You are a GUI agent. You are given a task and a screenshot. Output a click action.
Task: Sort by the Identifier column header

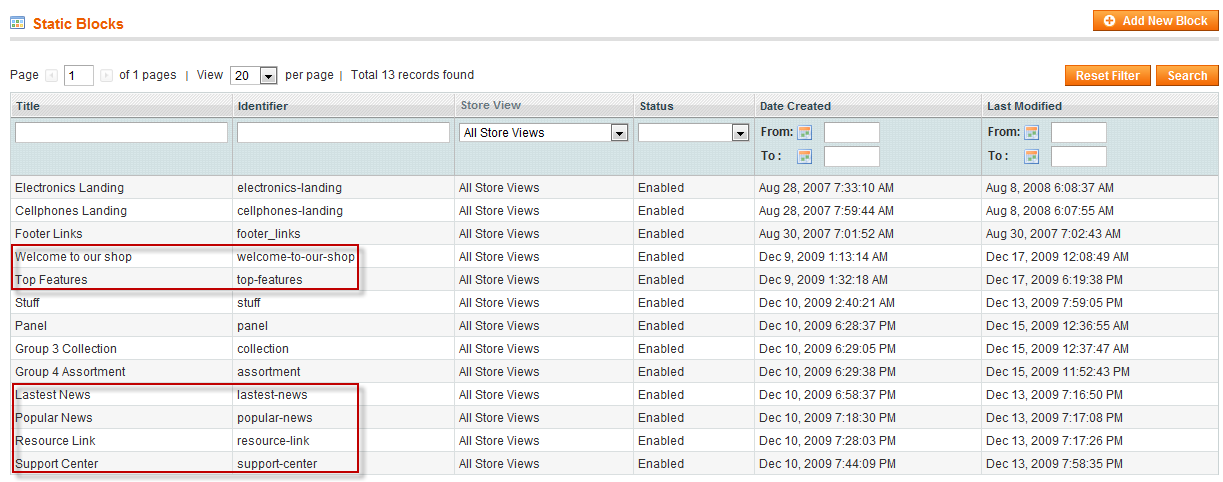pyautogui.click(x=263, y=106)
